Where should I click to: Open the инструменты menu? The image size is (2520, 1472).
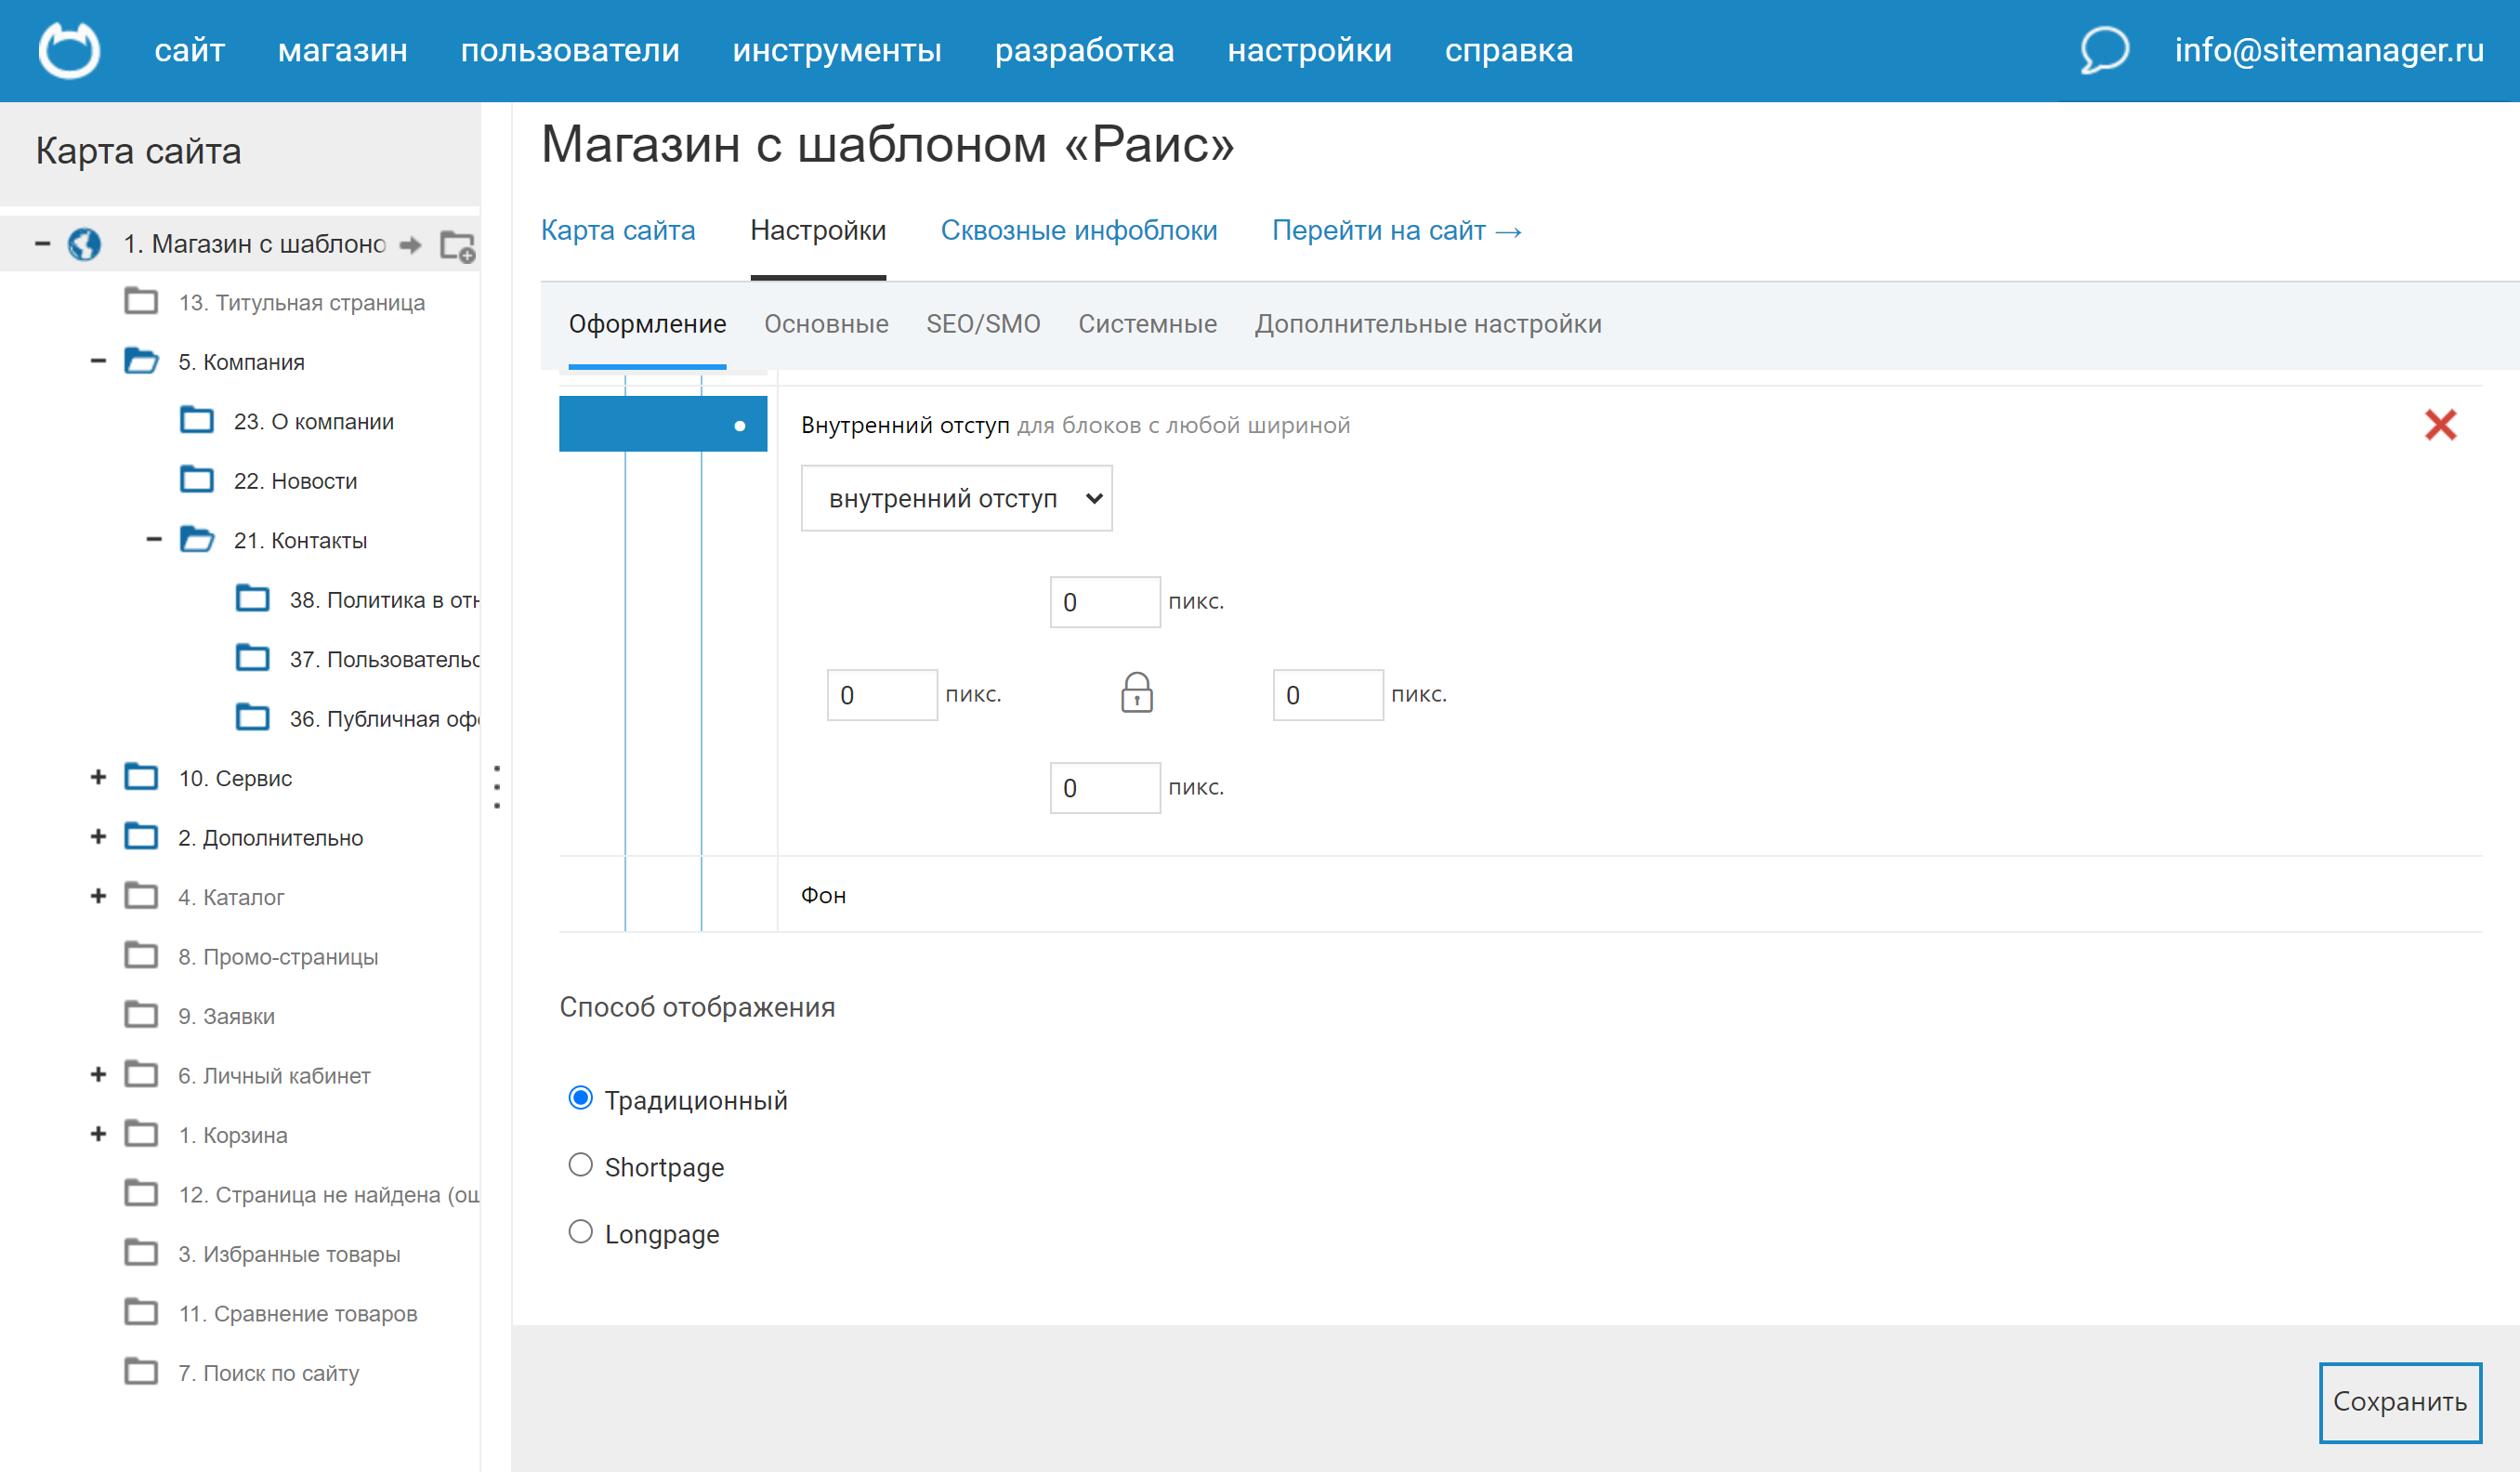[836, 50]
